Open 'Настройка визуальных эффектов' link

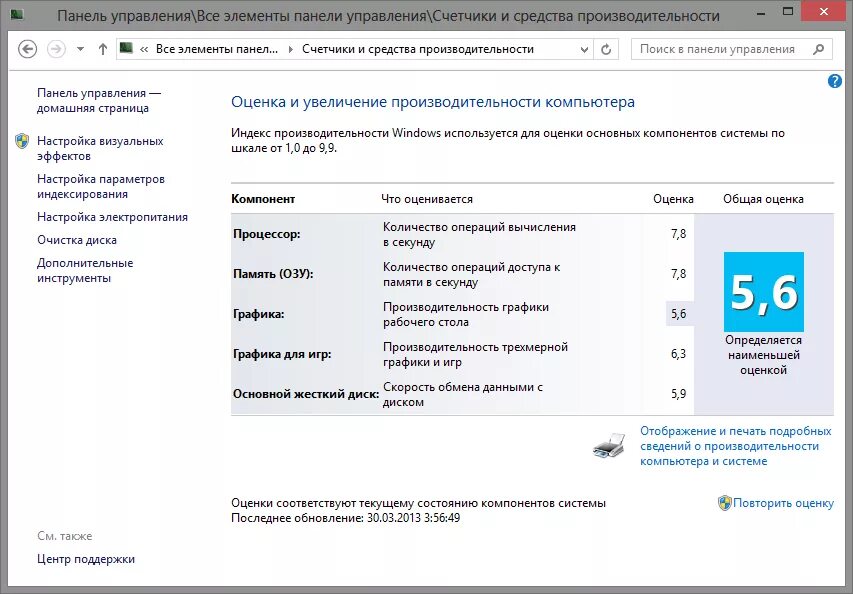[x=100, y=148]
